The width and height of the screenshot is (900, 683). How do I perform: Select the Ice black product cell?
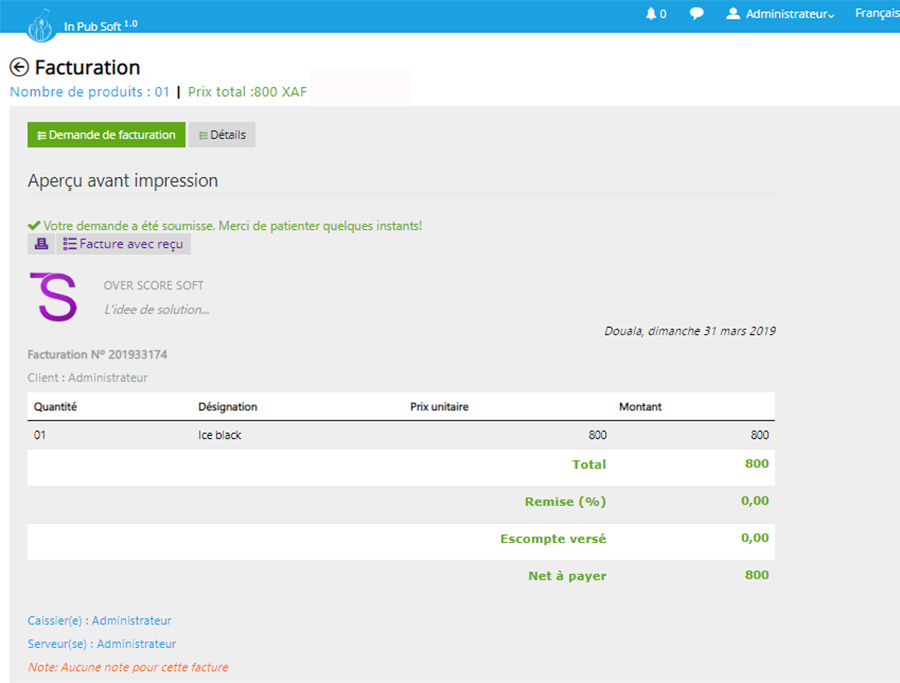[x=220, y=435]
